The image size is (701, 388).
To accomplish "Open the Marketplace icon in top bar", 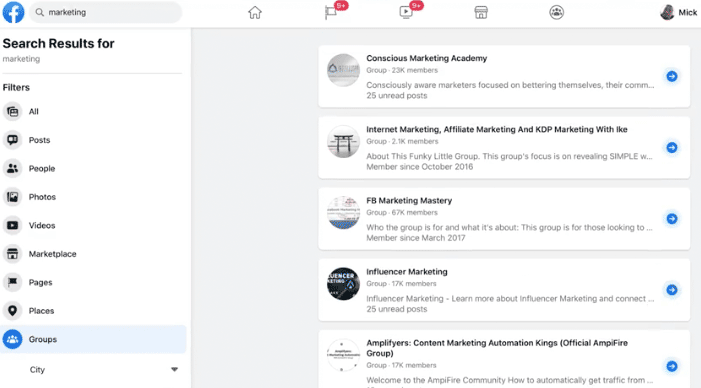I will [x=481, y=13].
